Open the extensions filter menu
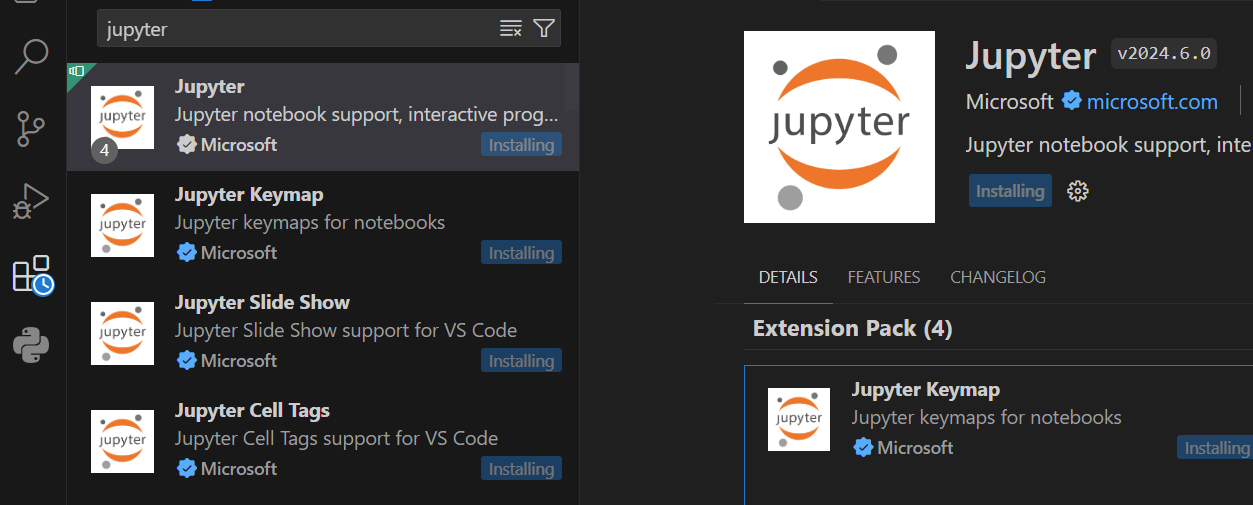Image resolution: width=1253 pixels, height=505 pixels. pyautogui.click(x=543, y=28)
